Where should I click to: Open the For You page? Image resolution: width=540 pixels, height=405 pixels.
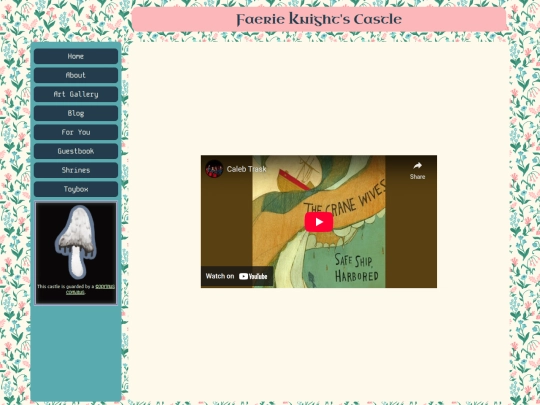76,132
